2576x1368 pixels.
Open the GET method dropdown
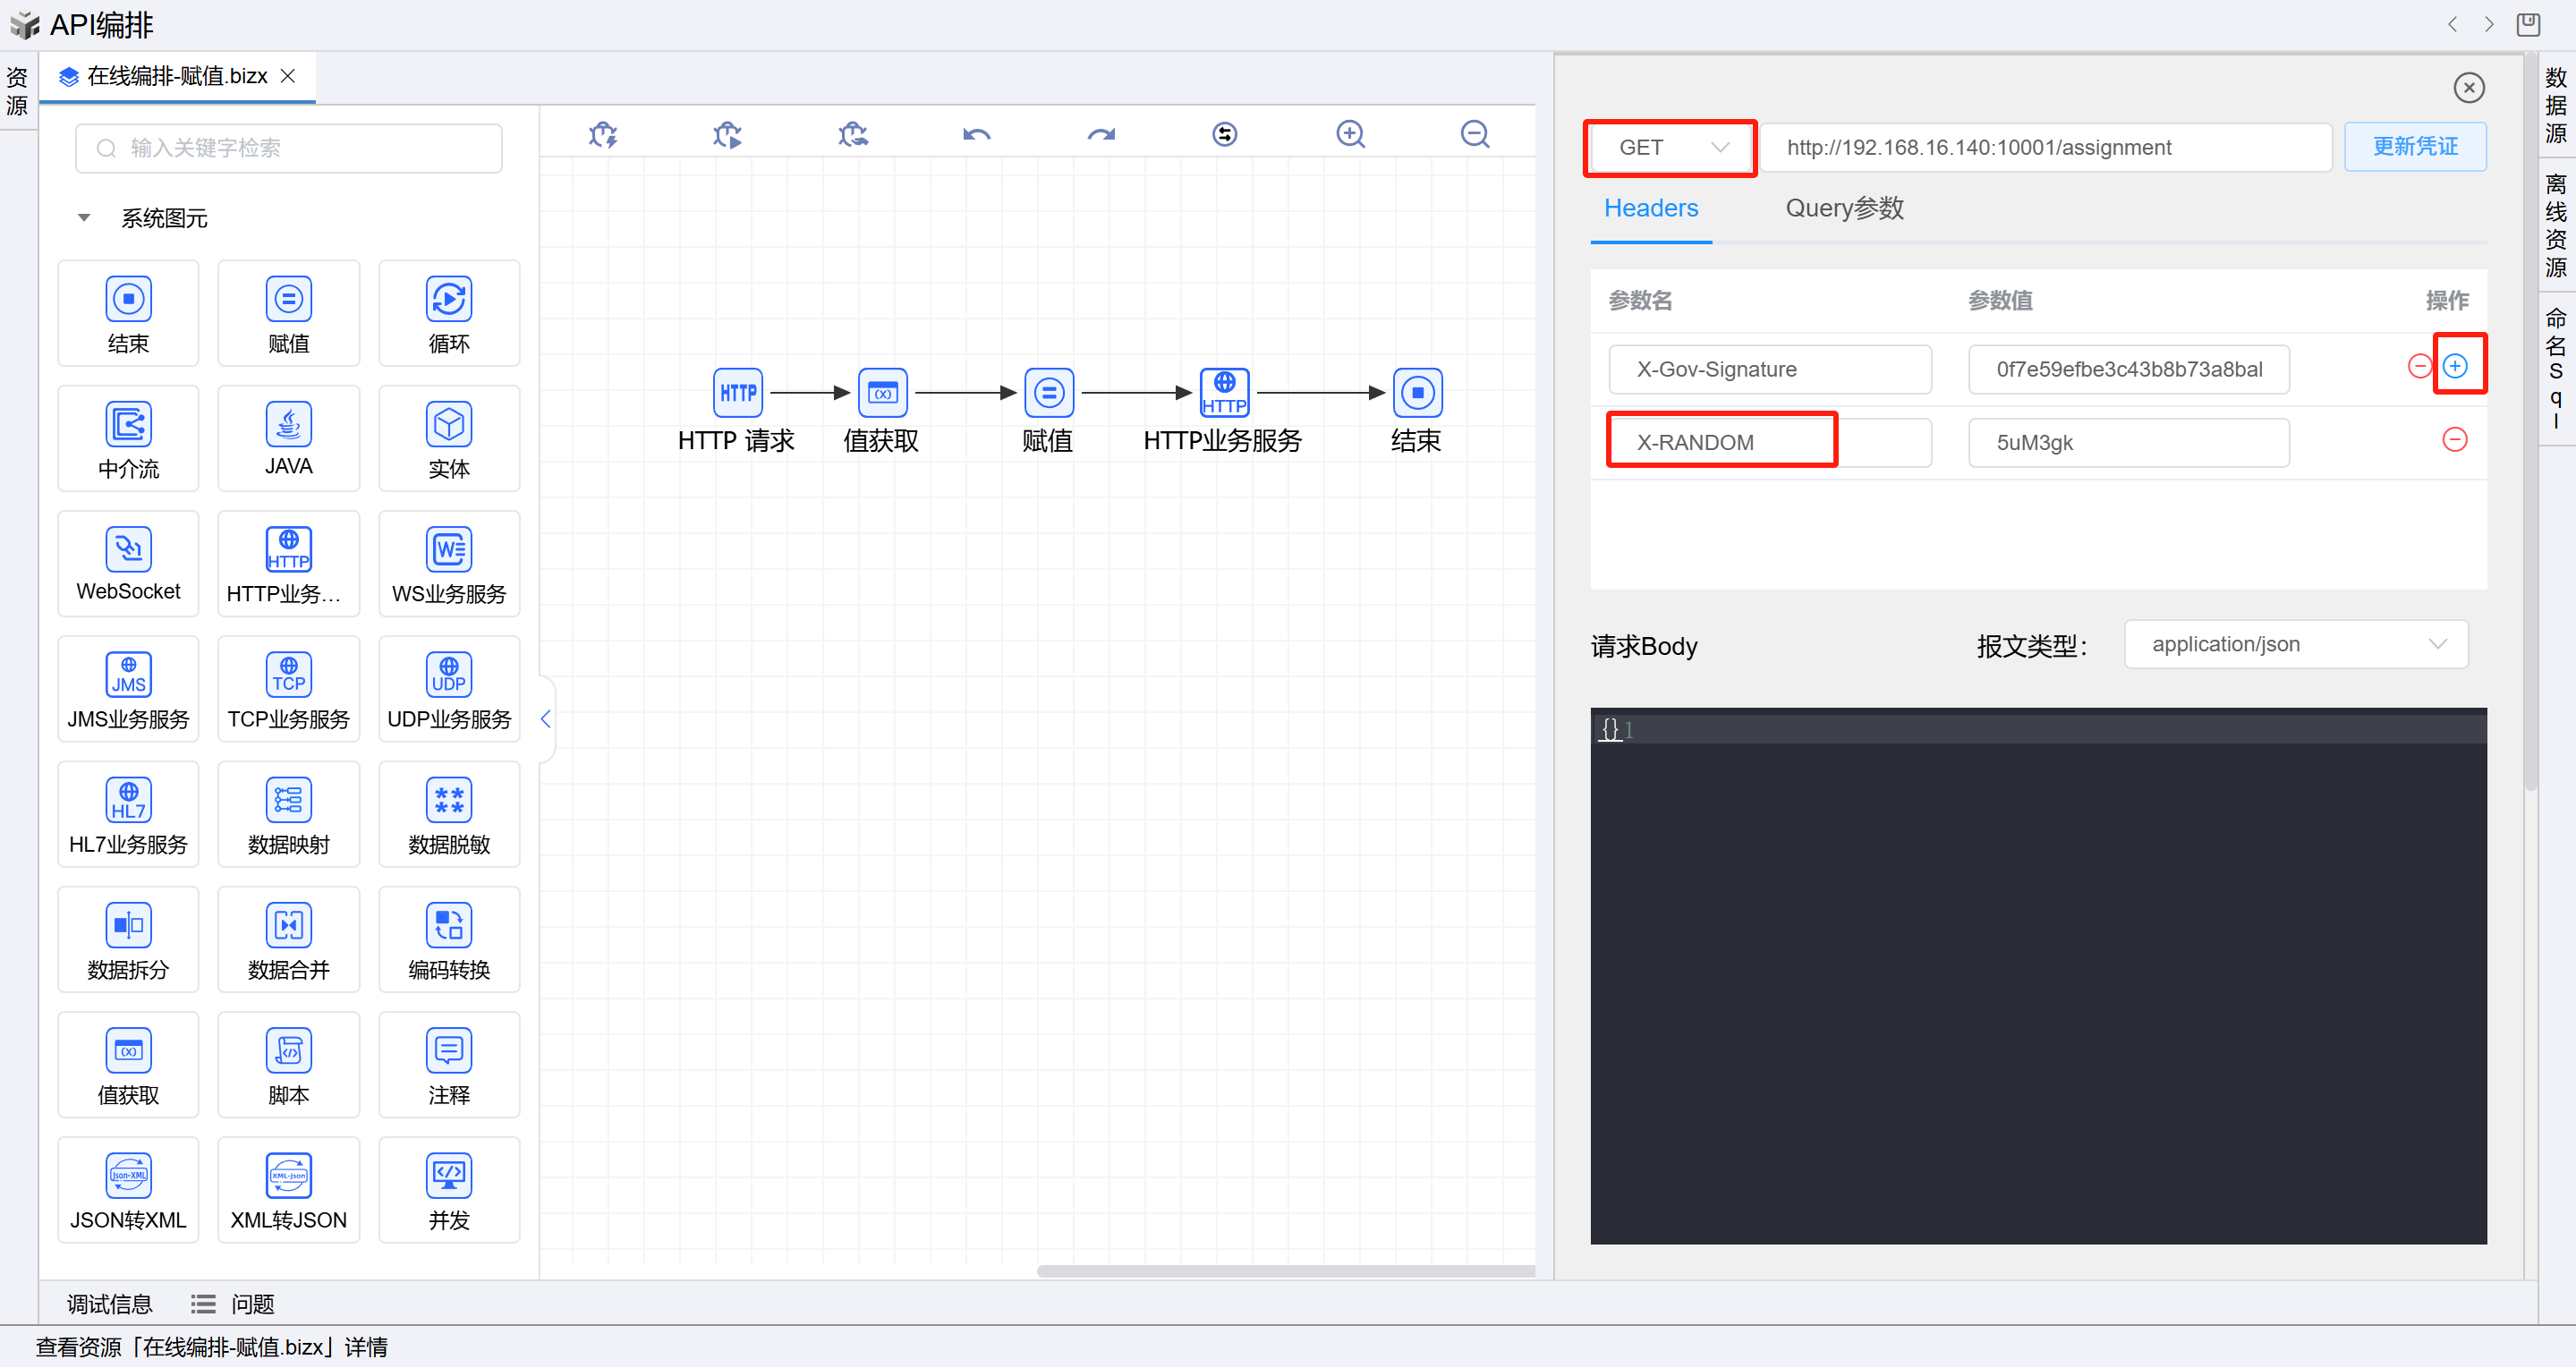tap(1669, 148)
